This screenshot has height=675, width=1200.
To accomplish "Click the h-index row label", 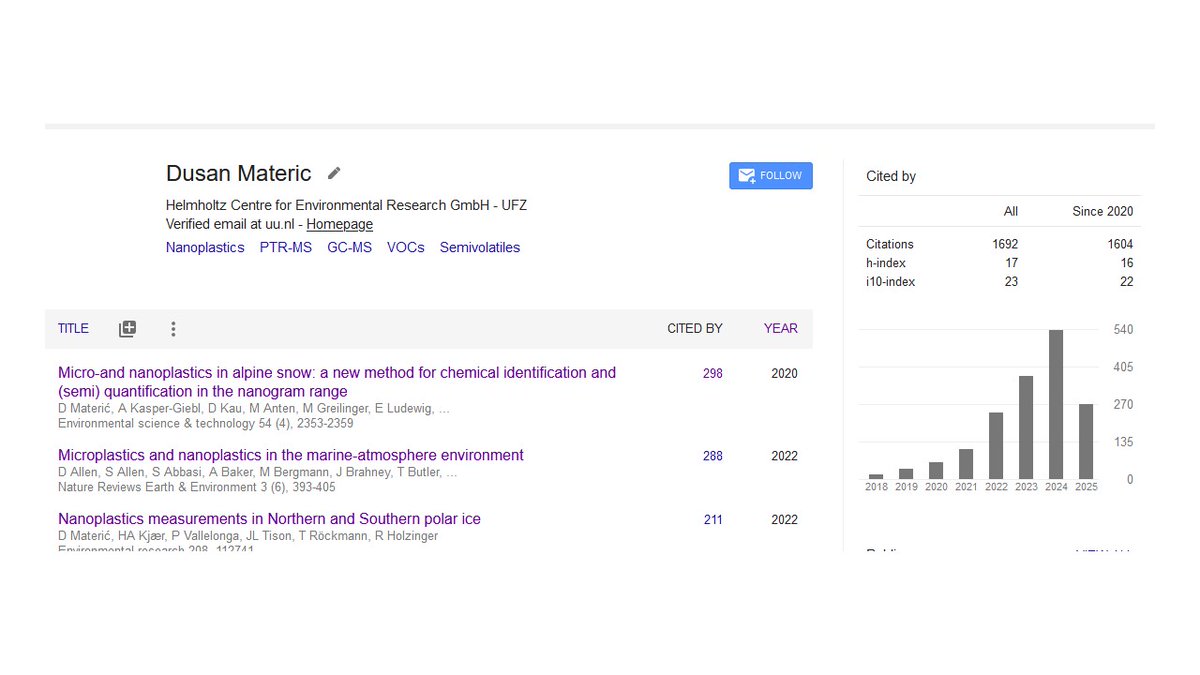I will (x=886, y=263).
